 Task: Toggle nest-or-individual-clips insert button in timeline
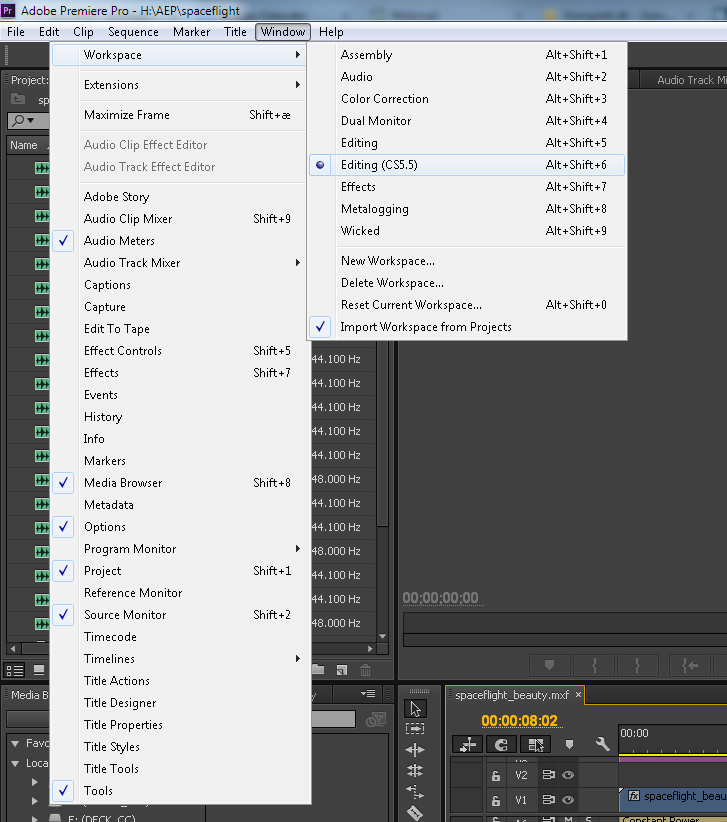click(468, 744)
